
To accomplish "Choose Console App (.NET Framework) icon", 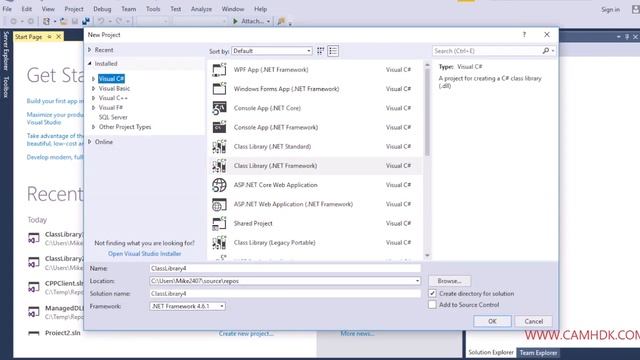I will (219, 127).
